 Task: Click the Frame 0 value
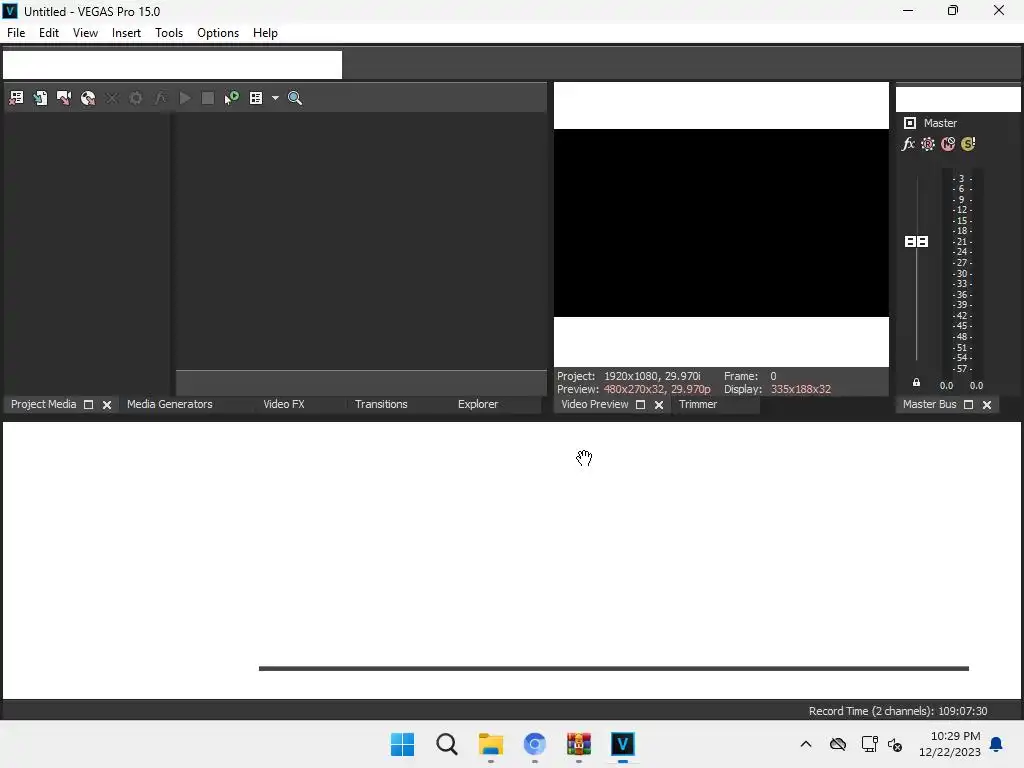[773, 376]
